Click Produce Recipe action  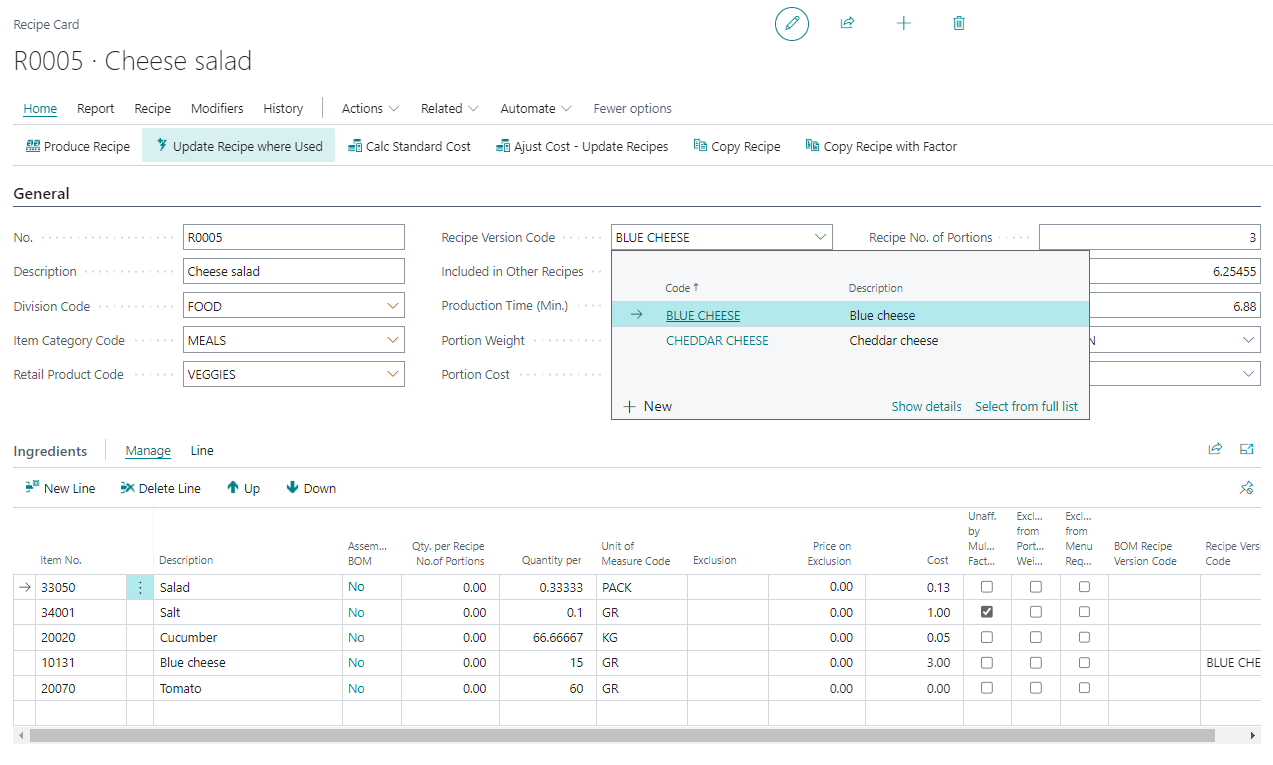(78, 146)
